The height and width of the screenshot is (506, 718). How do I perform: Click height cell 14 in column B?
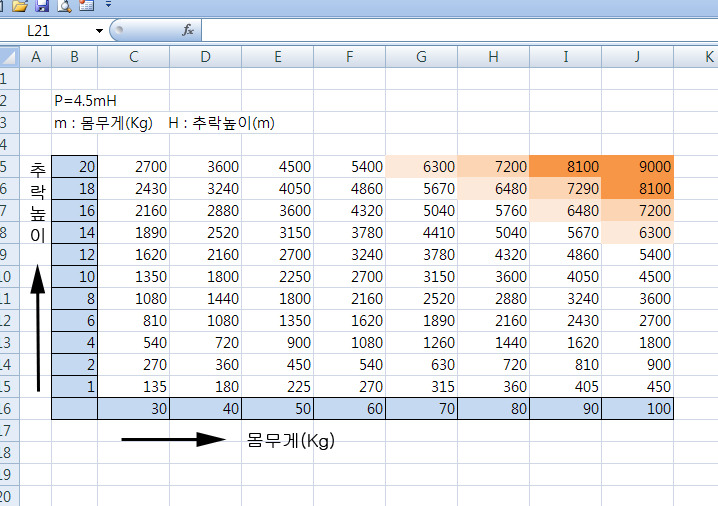(x=75, y=233)
